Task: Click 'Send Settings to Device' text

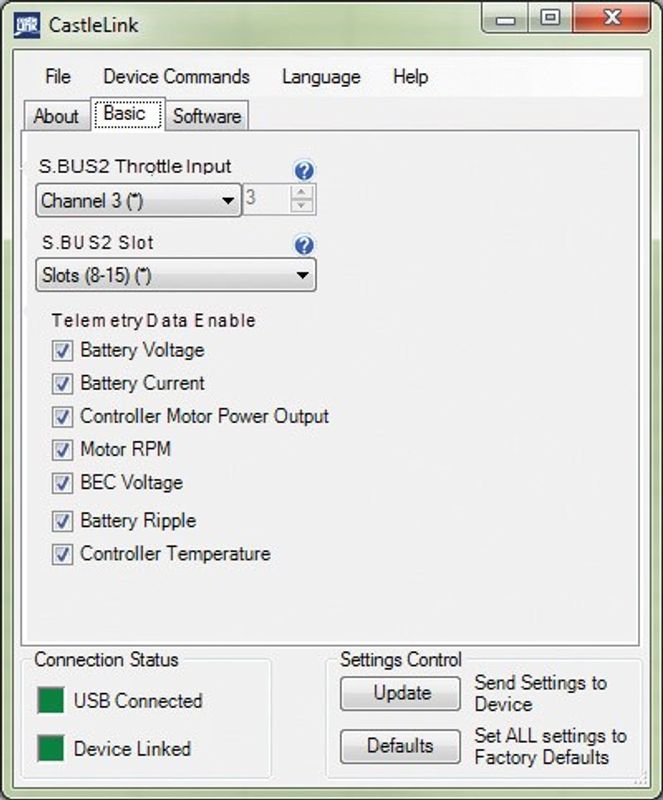Action: point(541,693)
